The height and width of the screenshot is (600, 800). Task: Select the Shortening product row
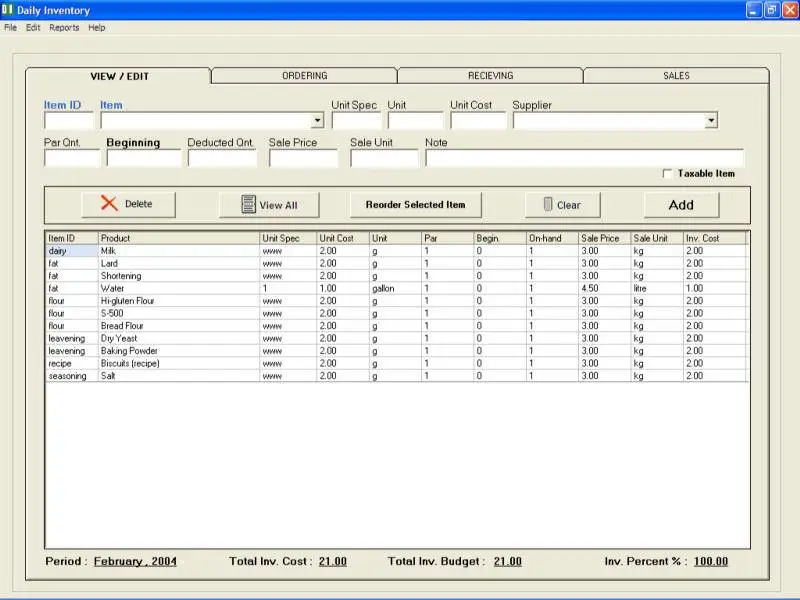click(396, 276)
